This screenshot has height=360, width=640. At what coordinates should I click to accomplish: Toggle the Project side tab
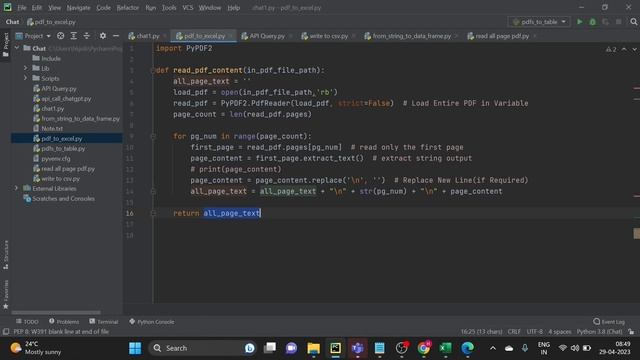pos(6,45)
